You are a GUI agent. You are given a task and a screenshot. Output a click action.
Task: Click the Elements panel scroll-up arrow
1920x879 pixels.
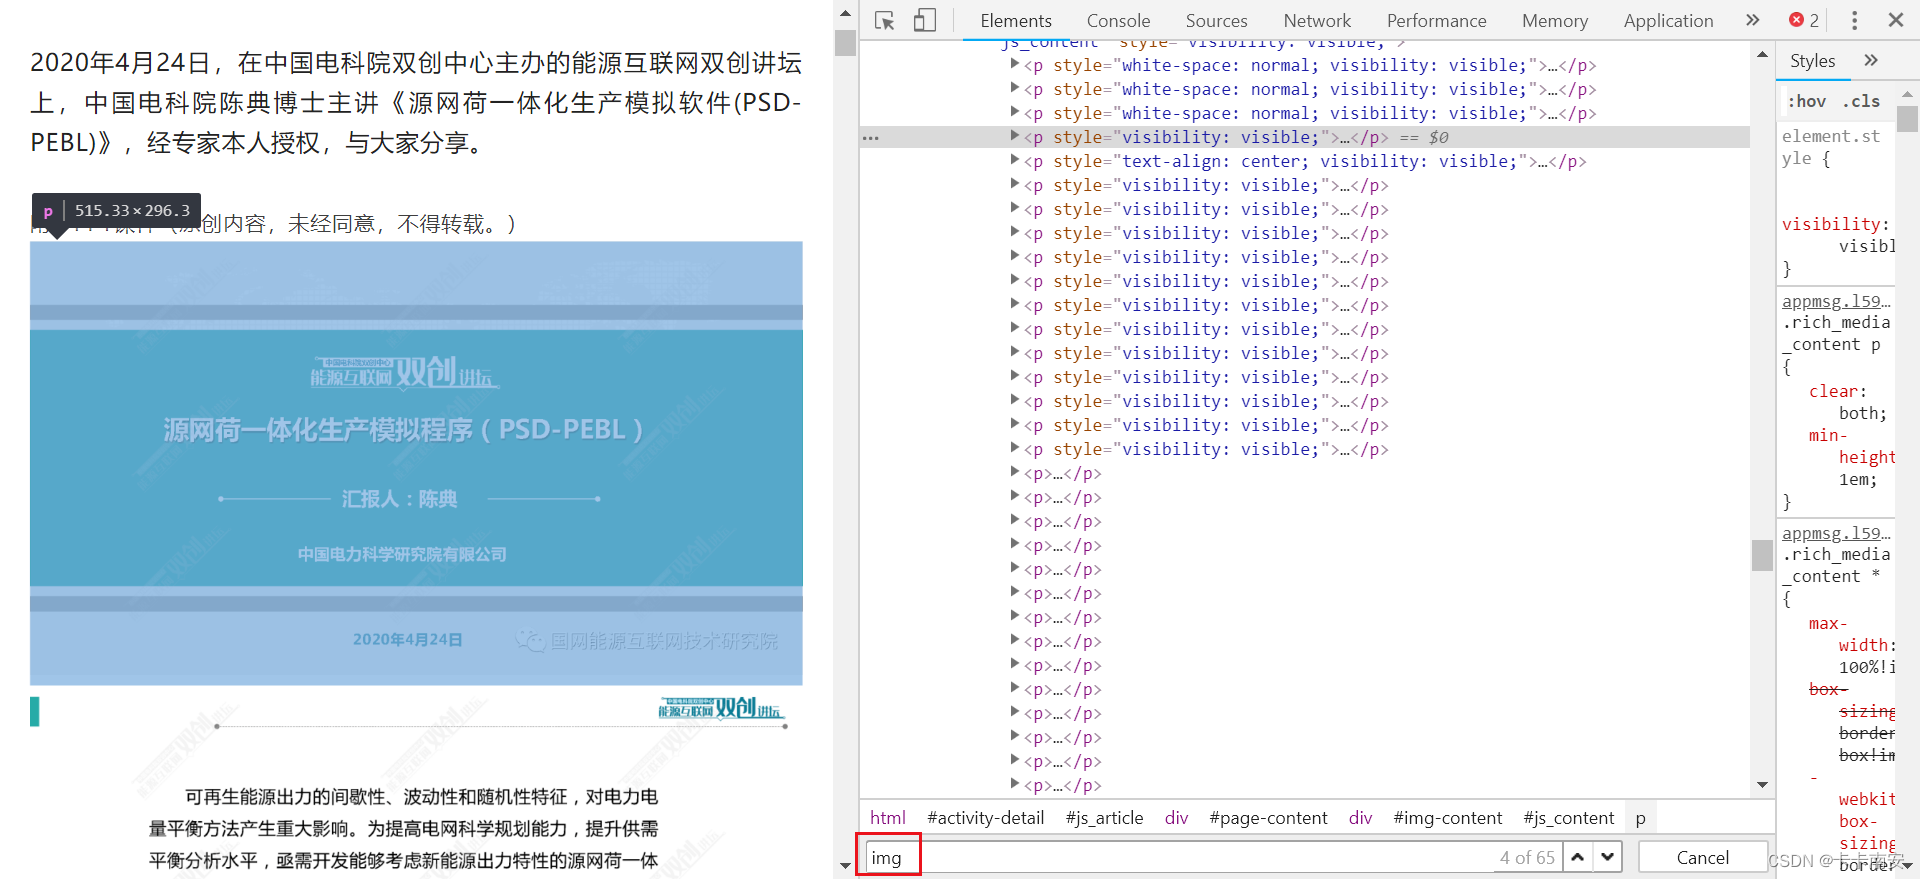click(x=1762, y=55)
